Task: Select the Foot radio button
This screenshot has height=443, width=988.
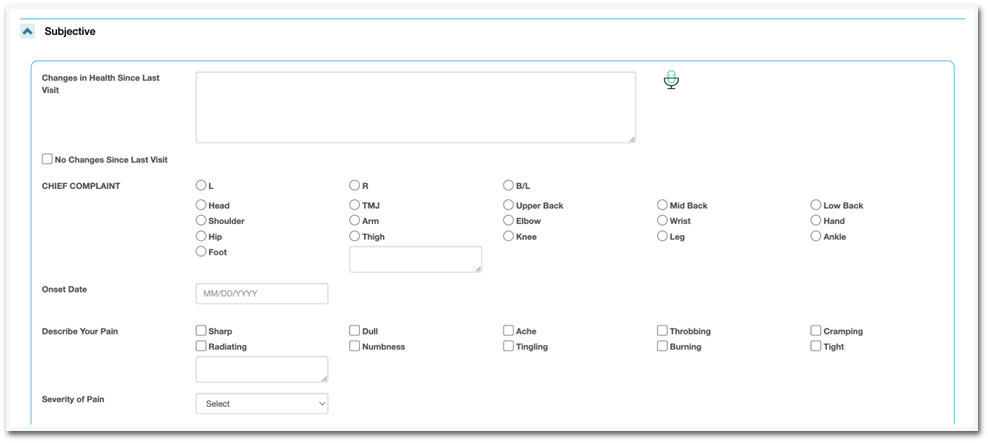Action: point(201,252)
